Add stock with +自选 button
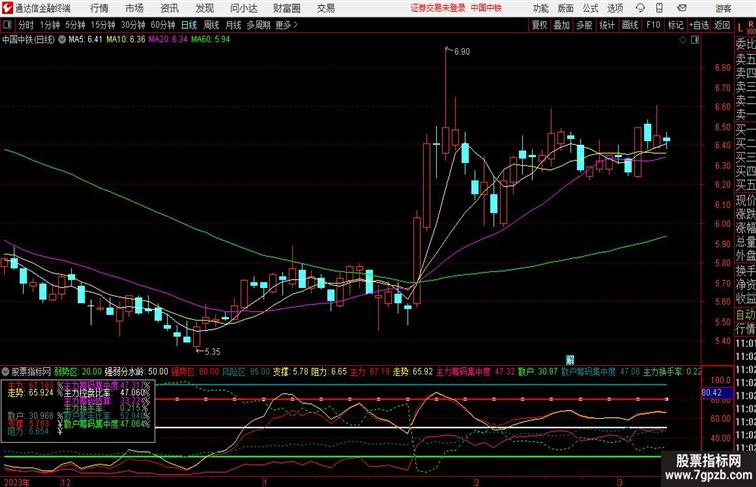 [699, 25]
